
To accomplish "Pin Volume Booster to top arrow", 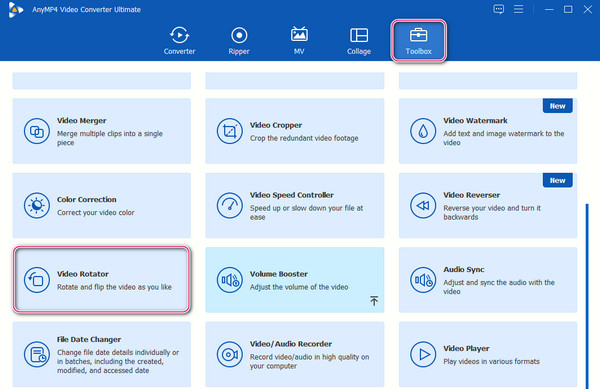I will click(374, 301).
